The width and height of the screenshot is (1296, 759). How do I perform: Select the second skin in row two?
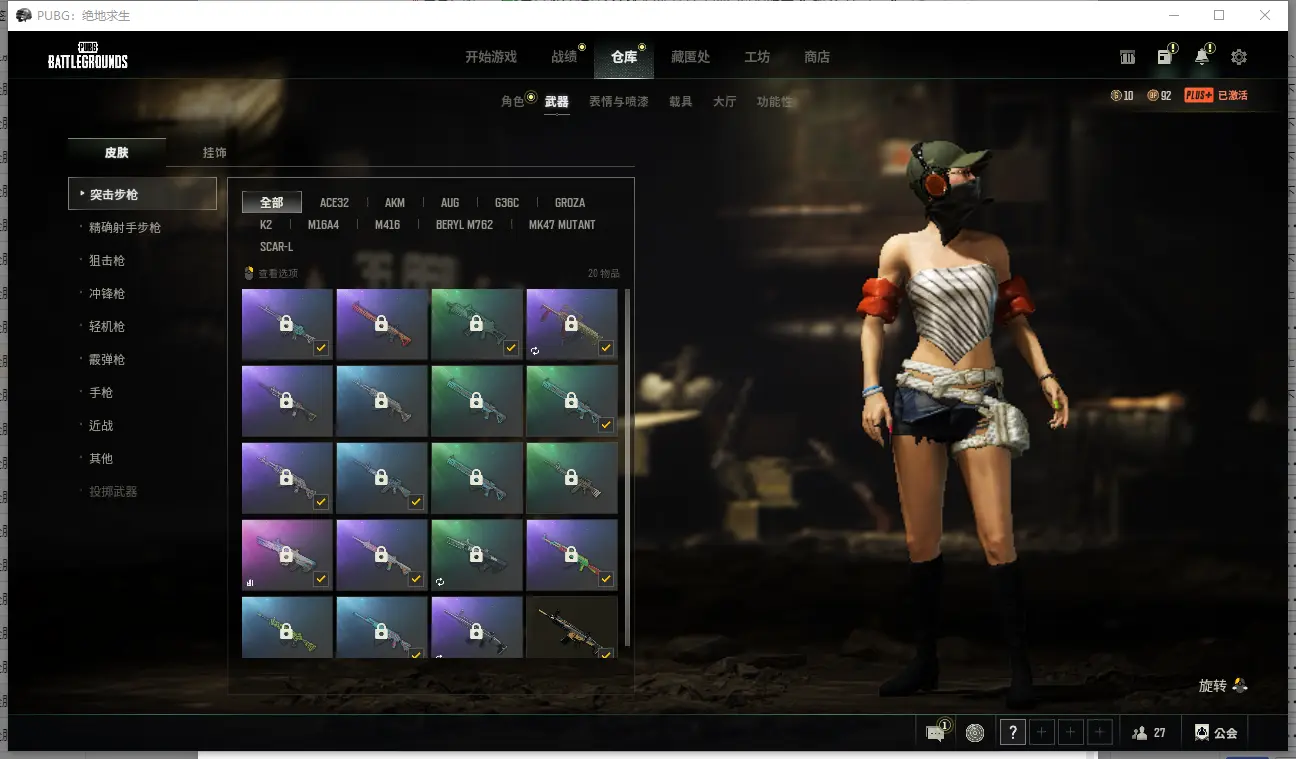[382, 401]
